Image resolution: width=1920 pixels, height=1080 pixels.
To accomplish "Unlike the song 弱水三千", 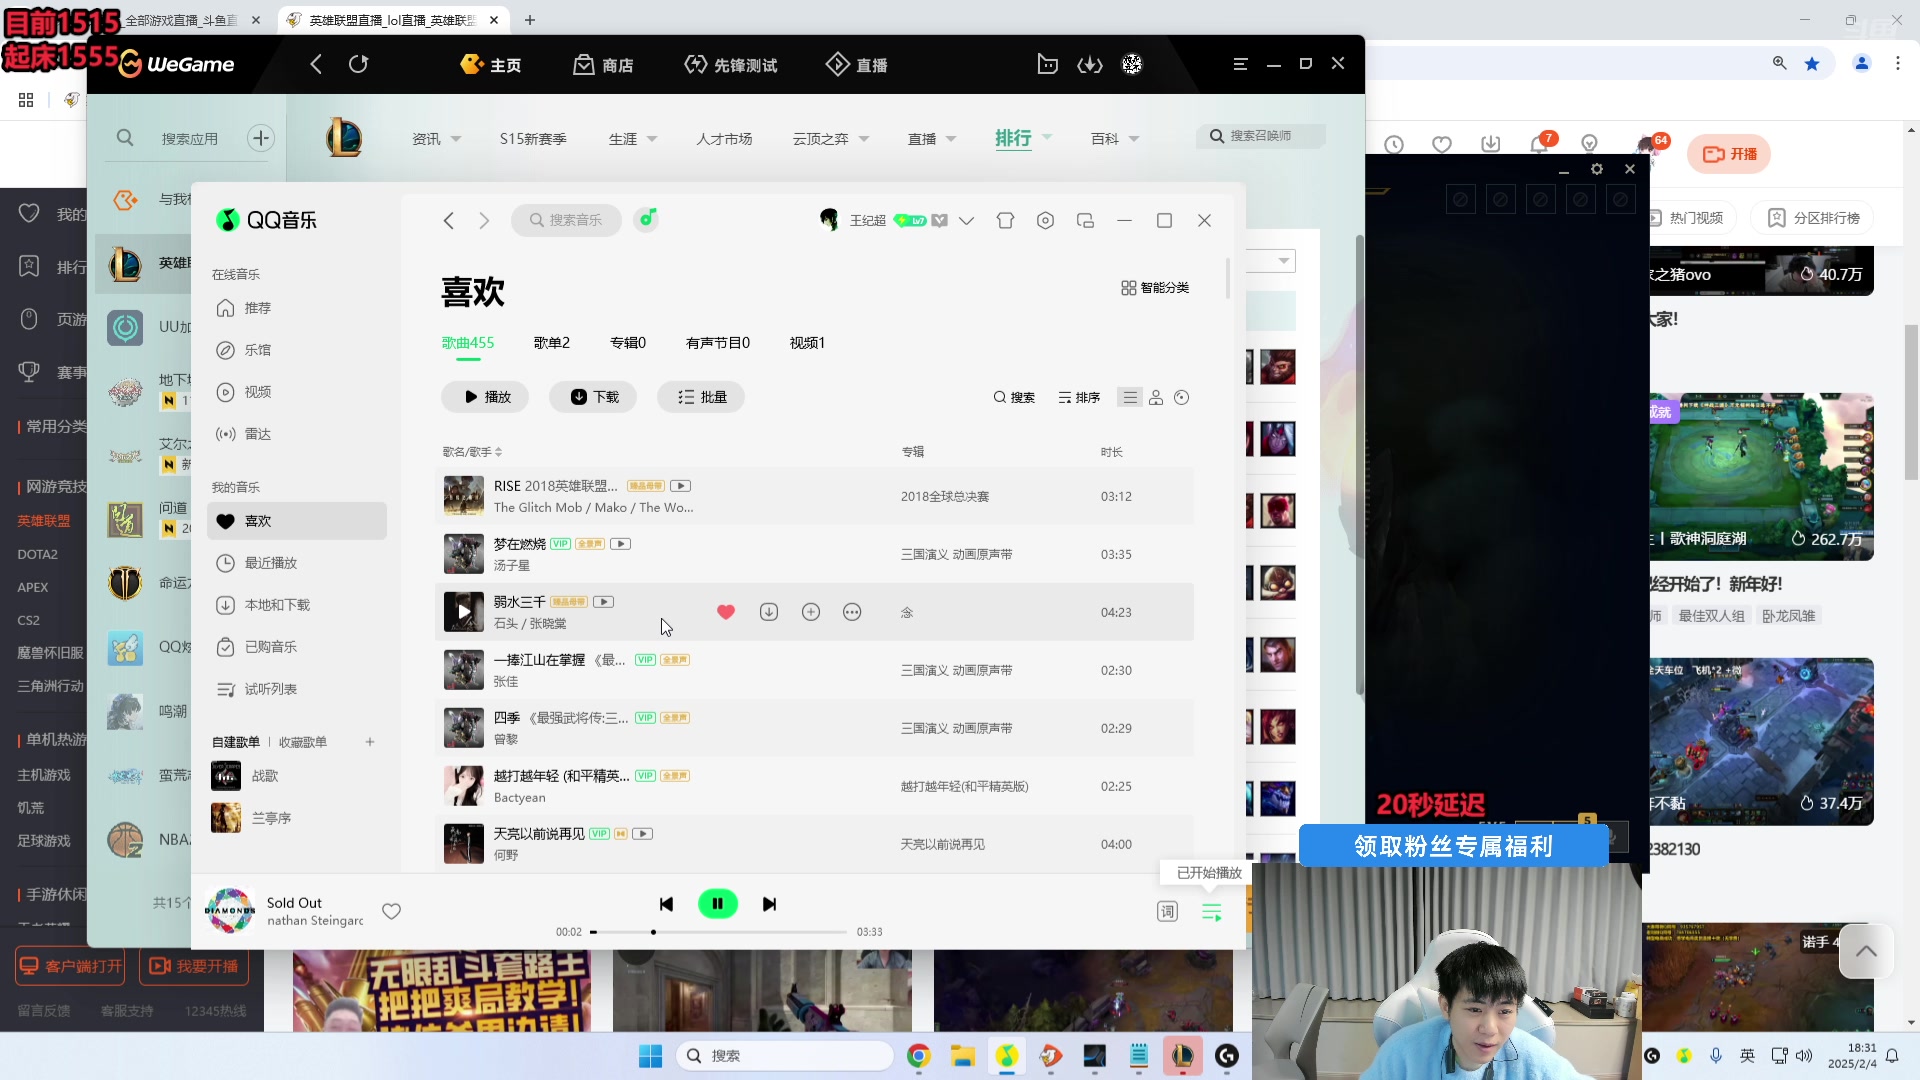I will tap(726, 612).
